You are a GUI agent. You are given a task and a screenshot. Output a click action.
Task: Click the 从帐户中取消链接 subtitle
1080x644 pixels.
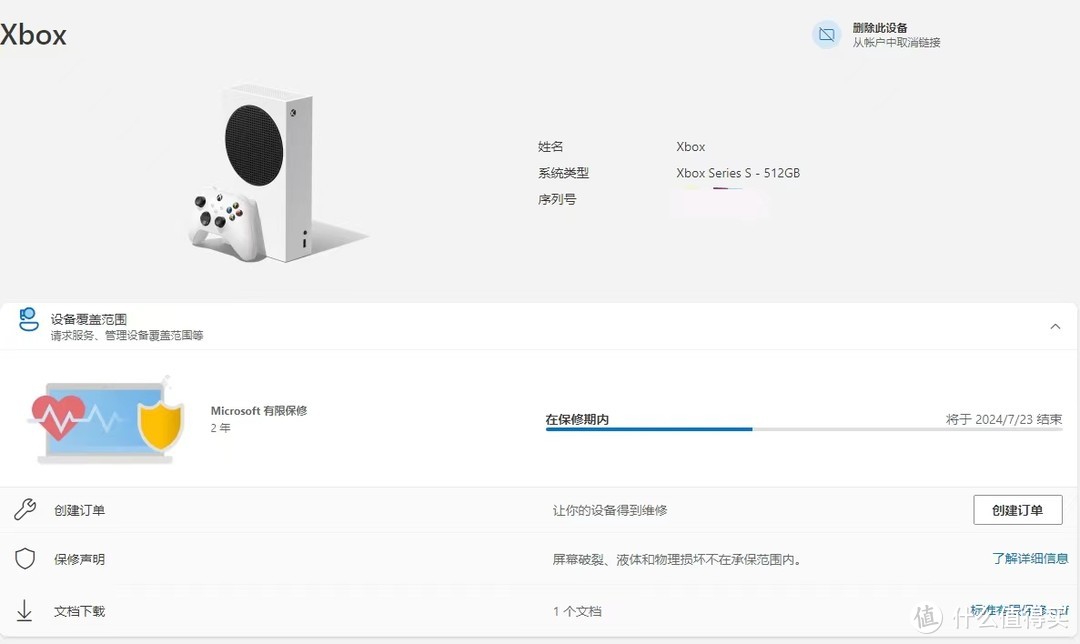[x=896, y=43]
